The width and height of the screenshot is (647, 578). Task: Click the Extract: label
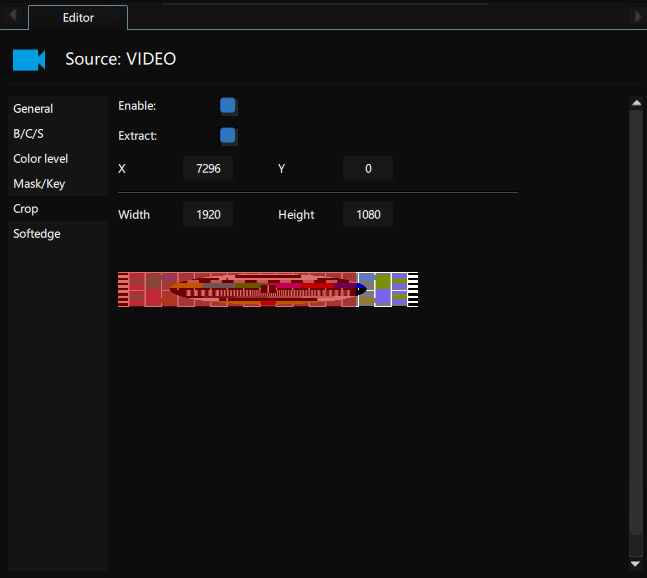137,136
